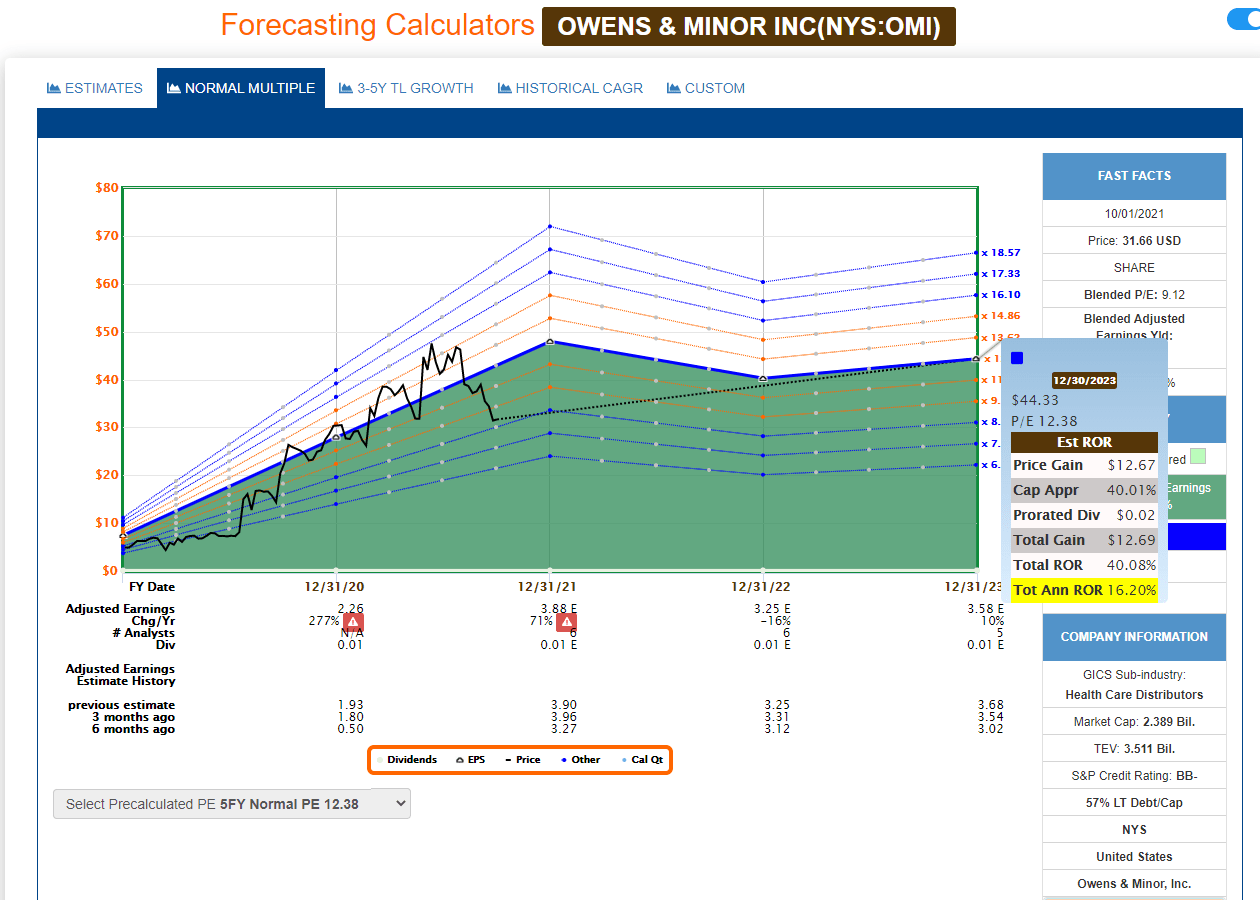The height and width of the screenshot is (900, 1260).
Task: Click EPS marker at 12/31/20 on chart
Action: coord(336,436)
